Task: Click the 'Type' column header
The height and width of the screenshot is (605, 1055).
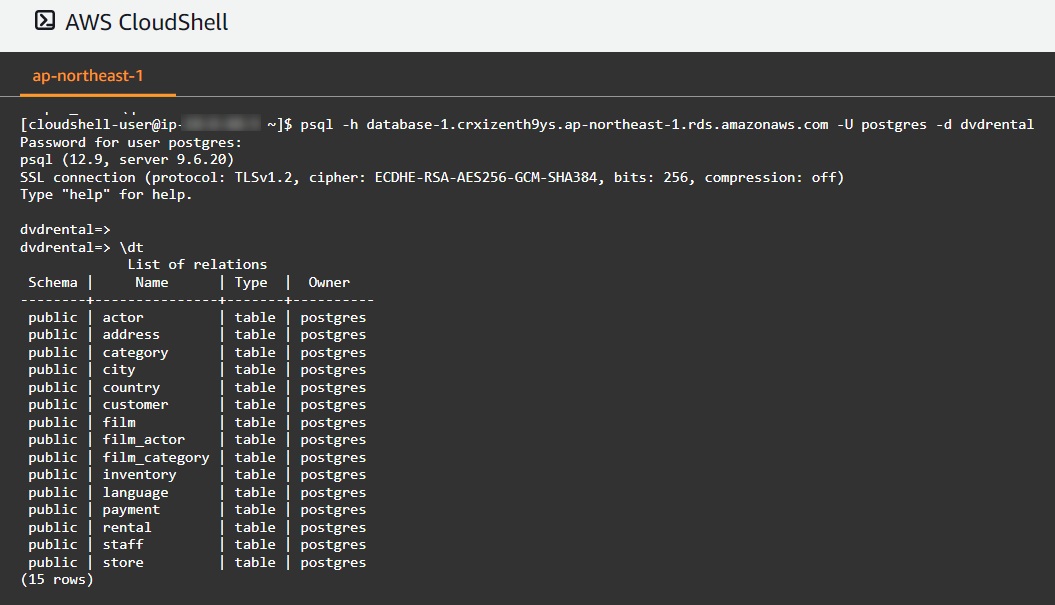Action: point(251,283)
